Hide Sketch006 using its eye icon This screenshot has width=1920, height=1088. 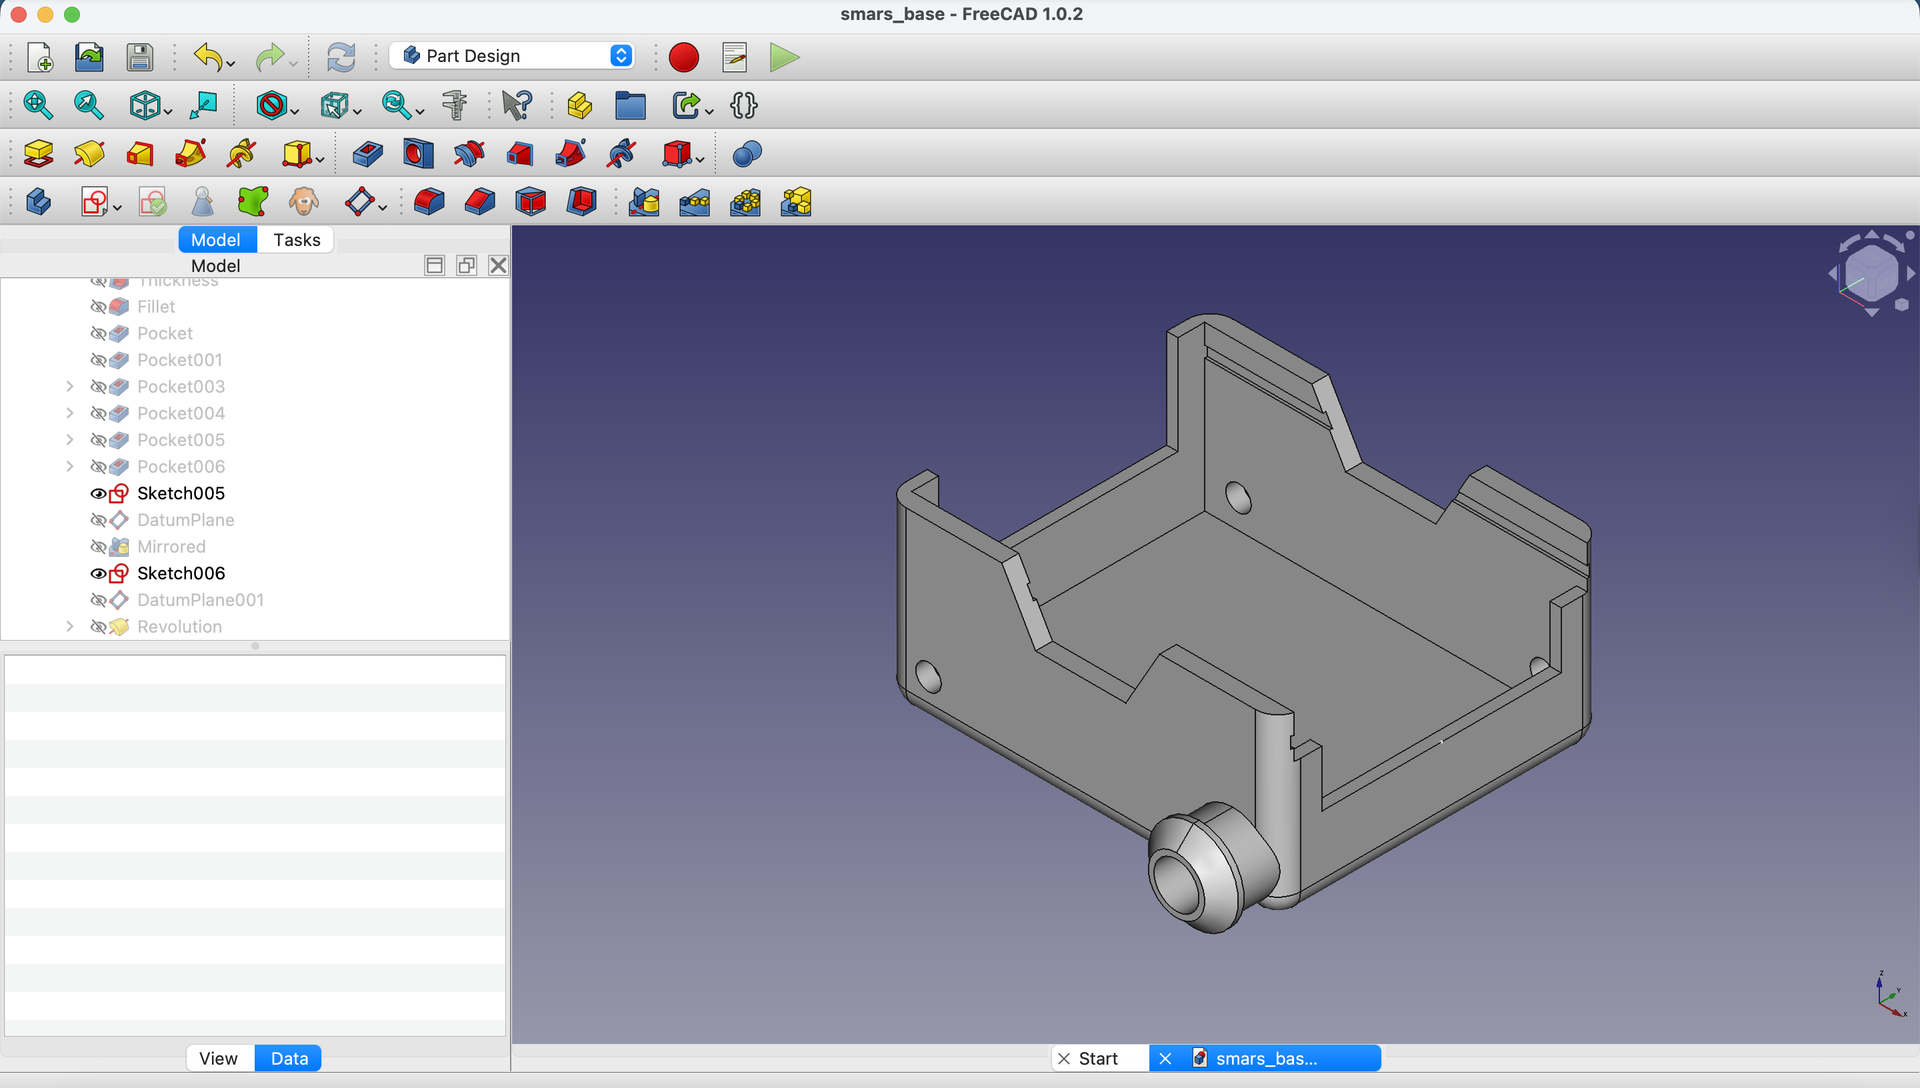(x=98, y=573)
